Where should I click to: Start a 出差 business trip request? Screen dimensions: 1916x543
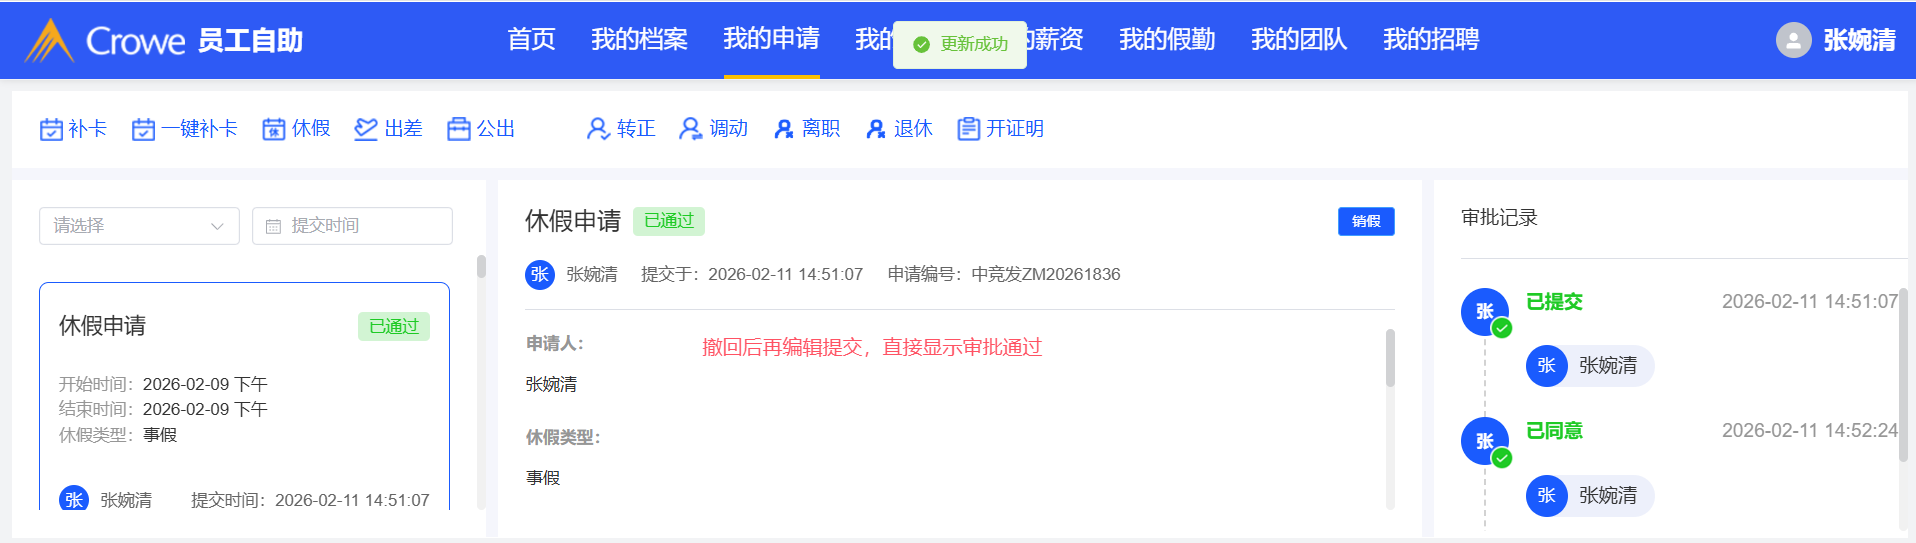(x=388, y=129)
